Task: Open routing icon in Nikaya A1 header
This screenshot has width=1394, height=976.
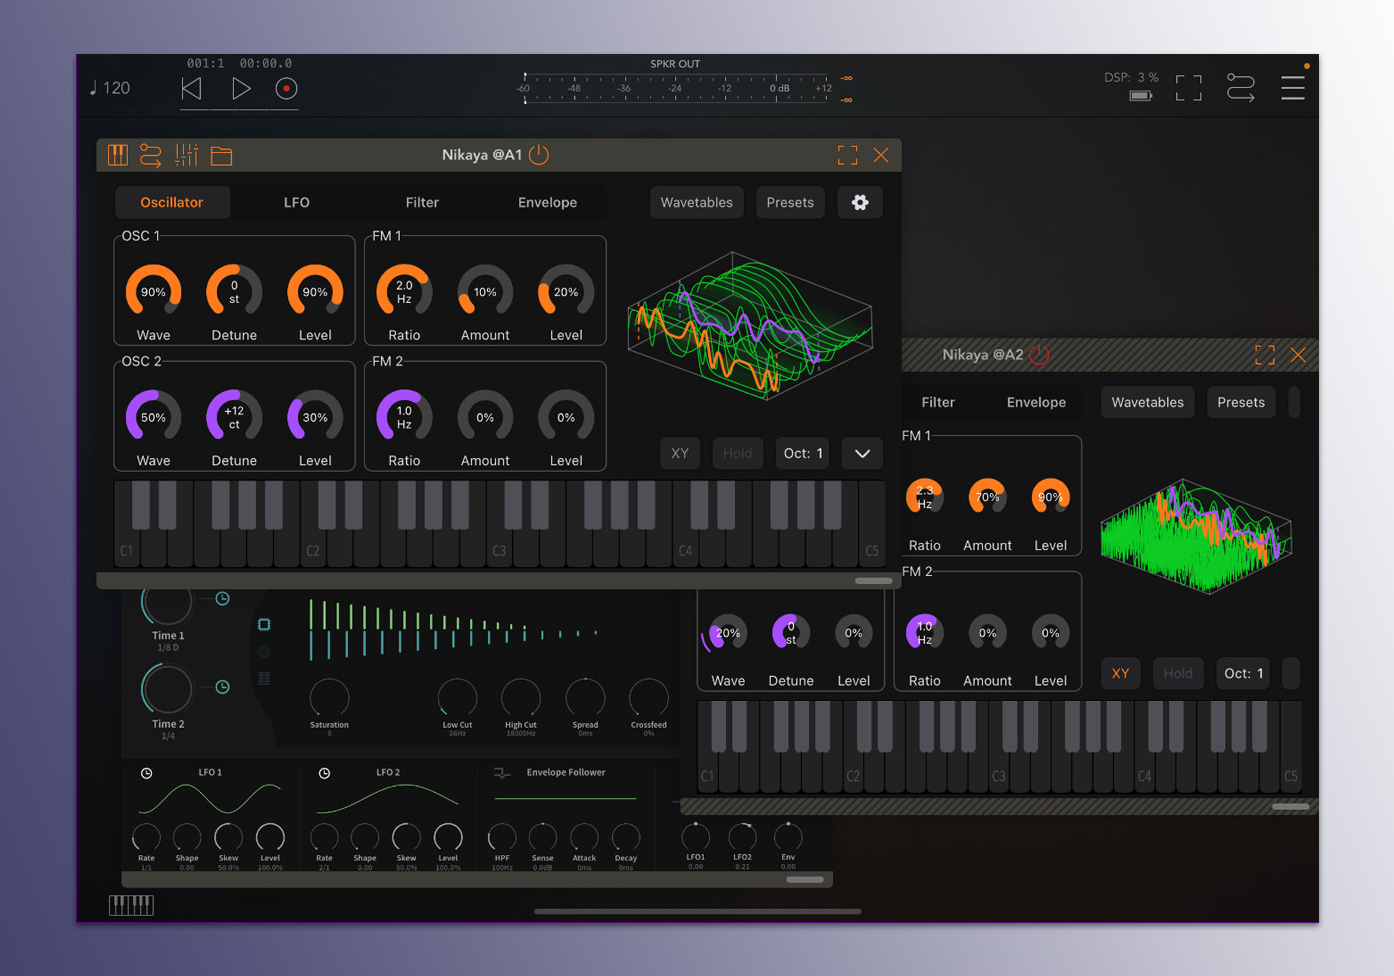Action: (x=151, y=155)
